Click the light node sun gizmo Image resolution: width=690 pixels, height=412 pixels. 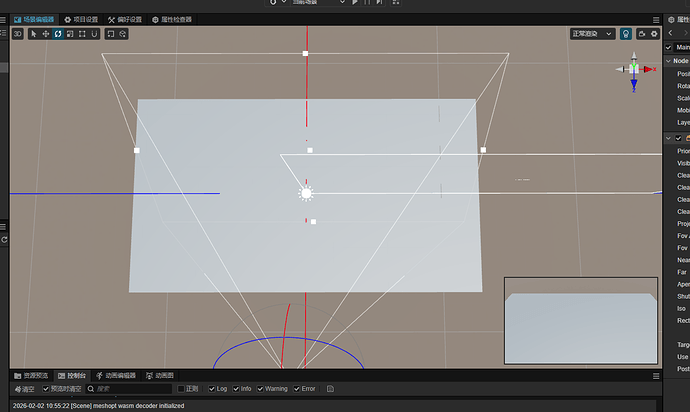(306, 193)
